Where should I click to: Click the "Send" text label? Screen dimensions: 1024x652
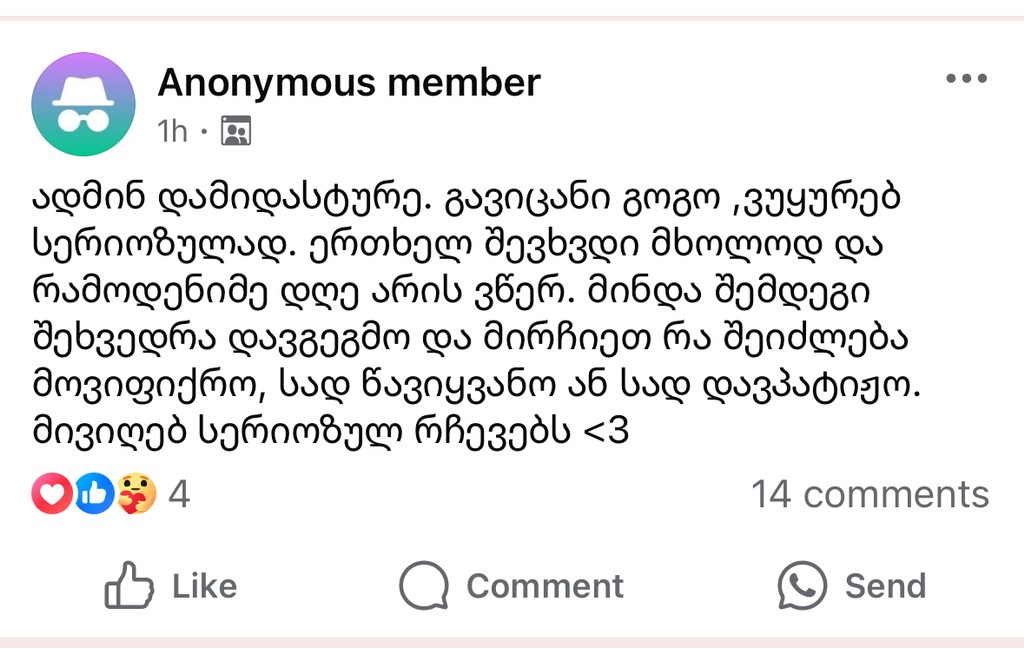pyautogui.click(x=885, y=586)
